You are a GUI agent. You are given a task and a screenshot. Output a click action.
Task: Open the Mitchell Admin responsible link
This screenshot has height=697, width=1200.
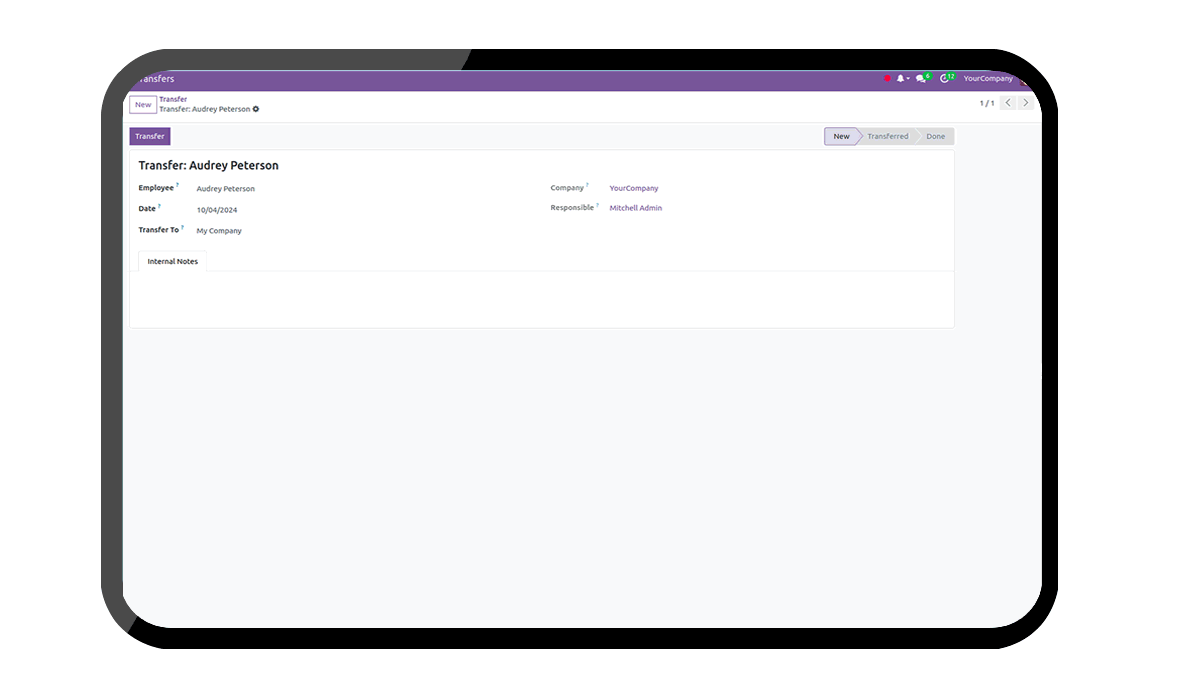[x=636, y=208]
